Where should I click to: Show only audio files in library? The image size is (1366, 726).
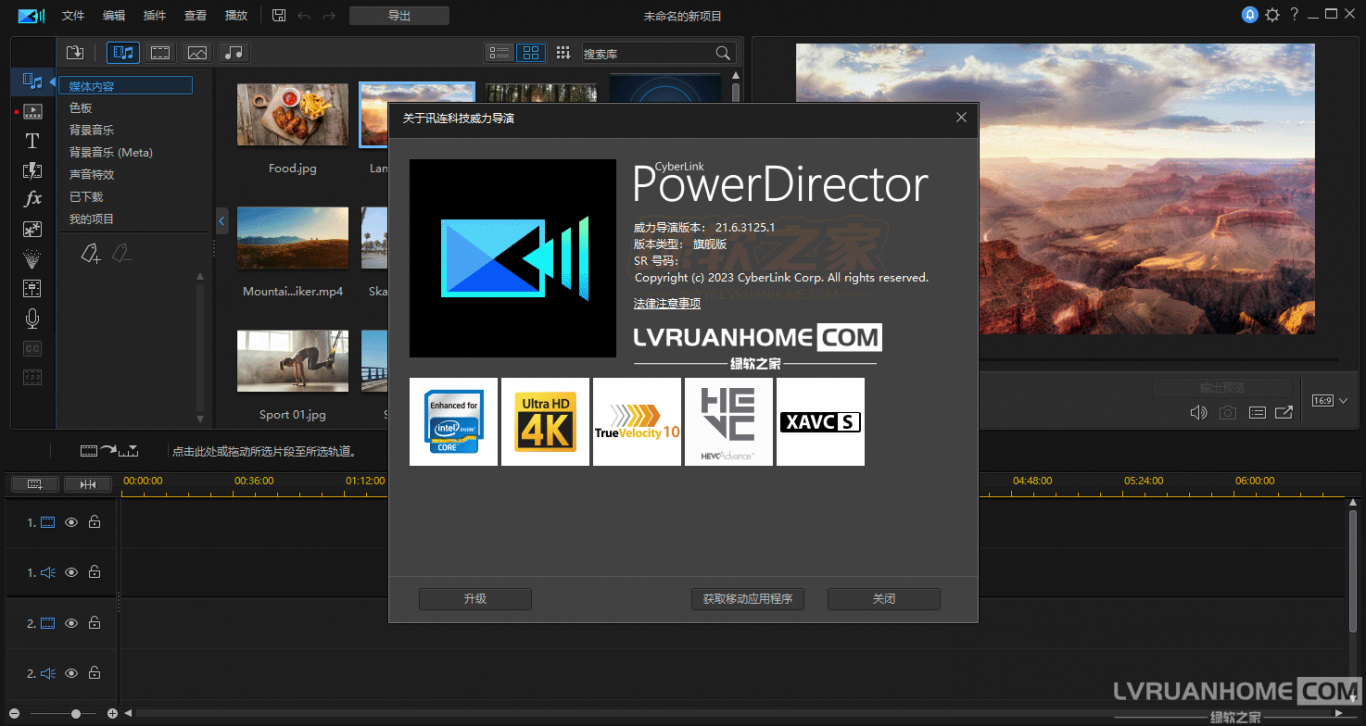click(x=233, y=52)
